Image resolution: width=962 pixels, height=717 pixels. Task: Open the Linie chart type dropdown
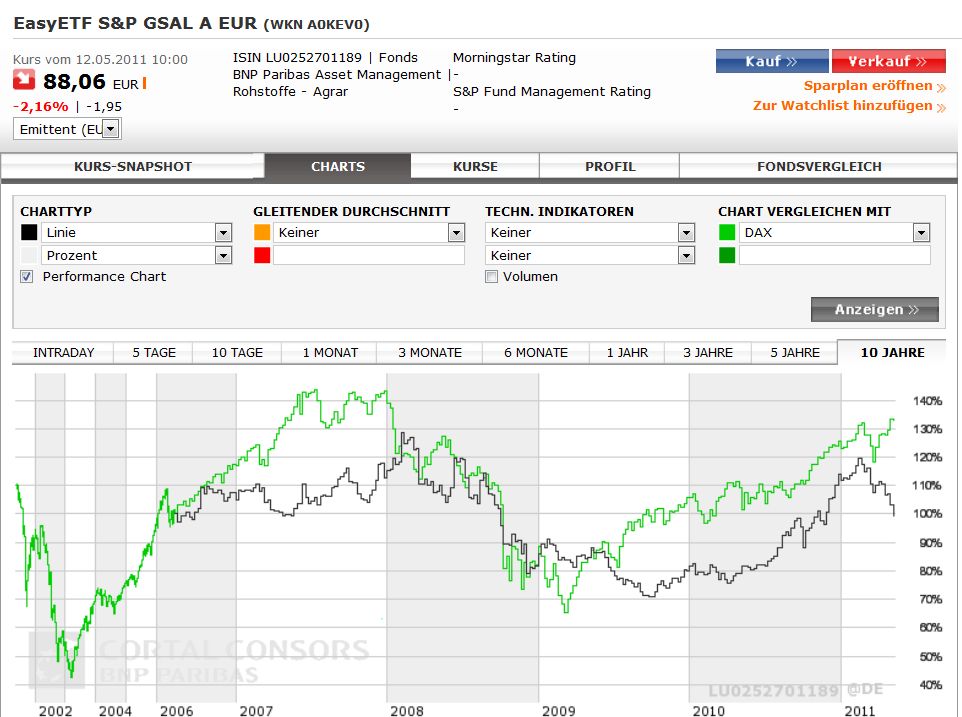[x=136, y=232]
